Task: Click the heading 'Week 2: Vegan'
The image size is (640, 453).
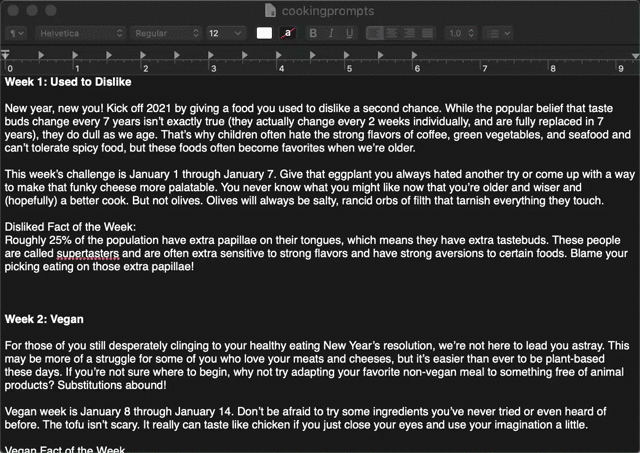Action: point(44,319)
